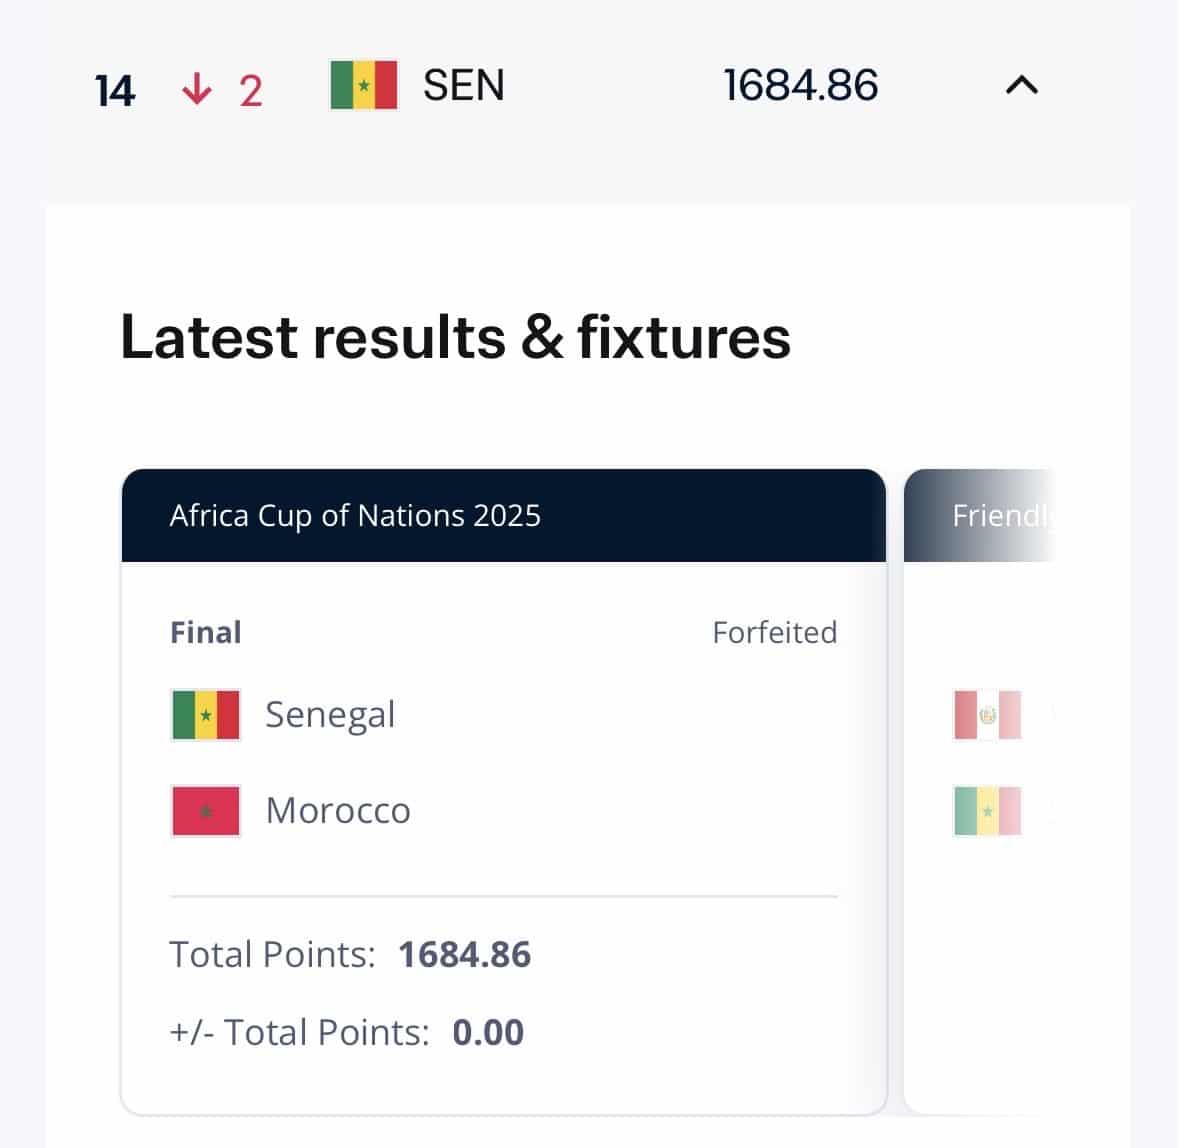Click the Morocco team name link
1179x1148 pixels.
(x=337, y=811)
